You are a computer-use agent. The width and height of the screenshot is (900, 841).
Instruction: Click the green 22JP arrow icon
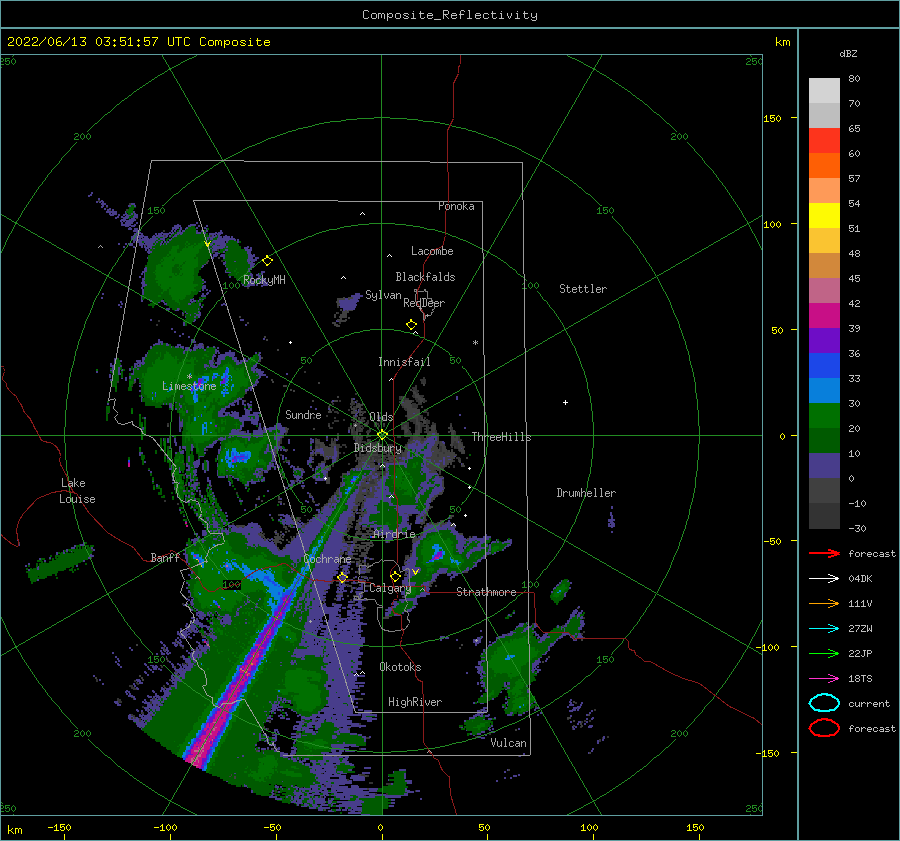tap(824, 653)
